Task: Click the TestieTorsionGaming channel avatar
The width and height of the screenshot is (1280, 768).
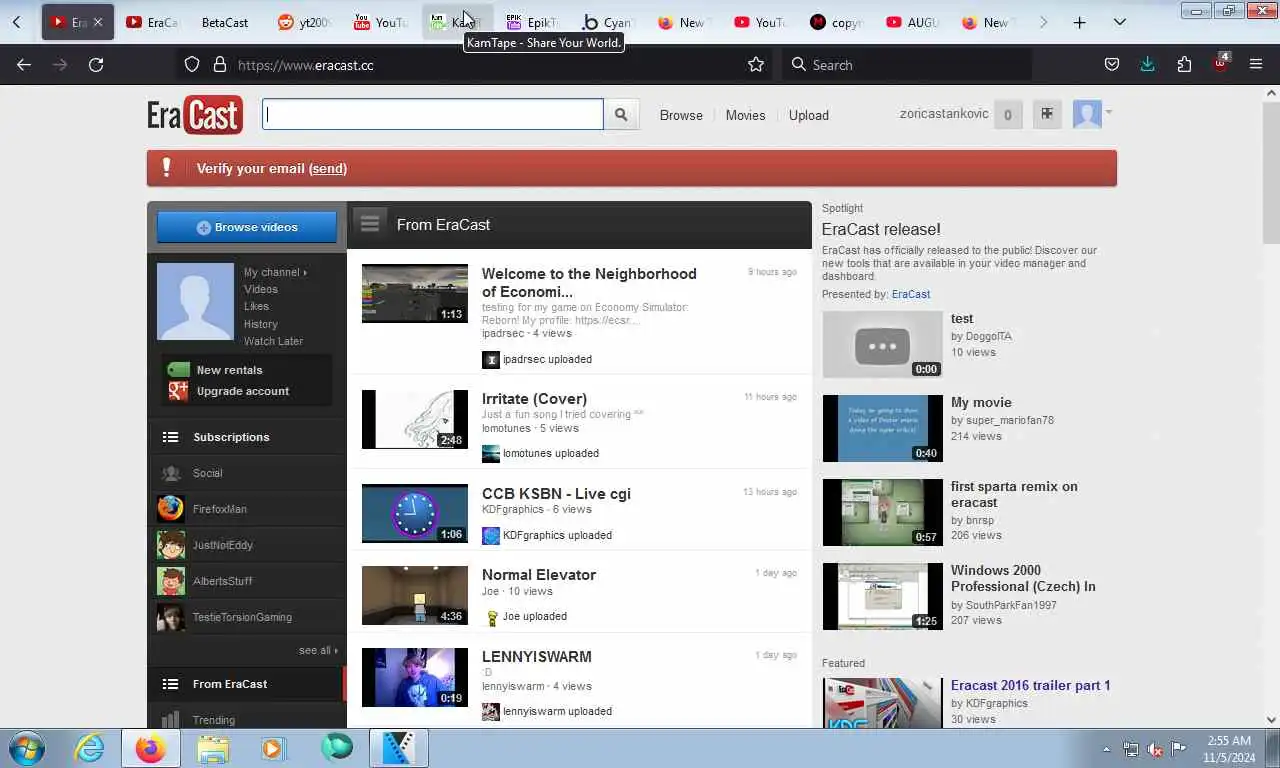Action: 171,617
